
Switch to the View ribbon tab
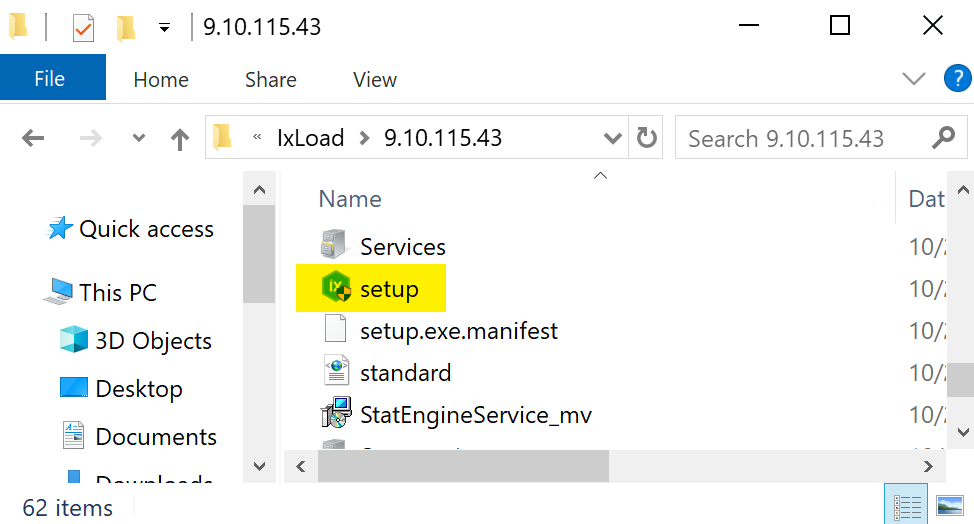click(375, 79)
